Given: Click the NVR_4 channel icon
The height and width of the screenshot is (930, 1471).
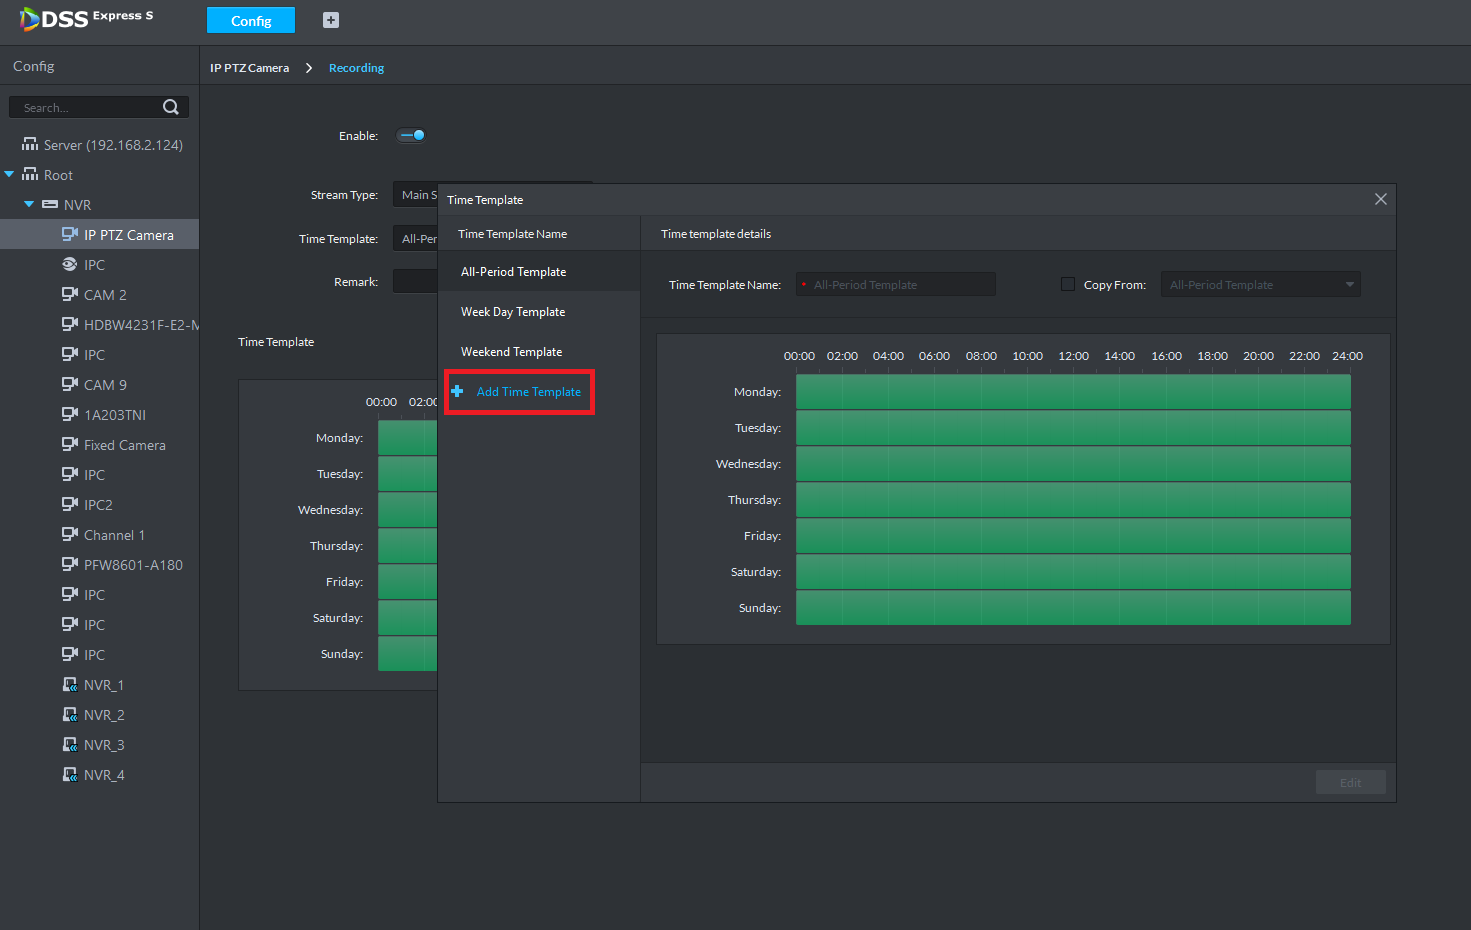Looking at the screenshot, I should coord(70,775).
